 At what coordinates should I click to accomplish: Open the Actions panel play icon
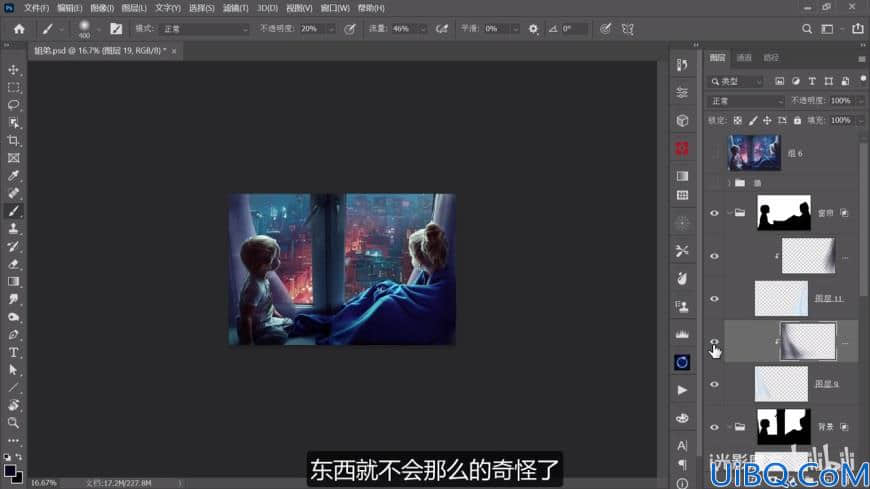[682, 390]
